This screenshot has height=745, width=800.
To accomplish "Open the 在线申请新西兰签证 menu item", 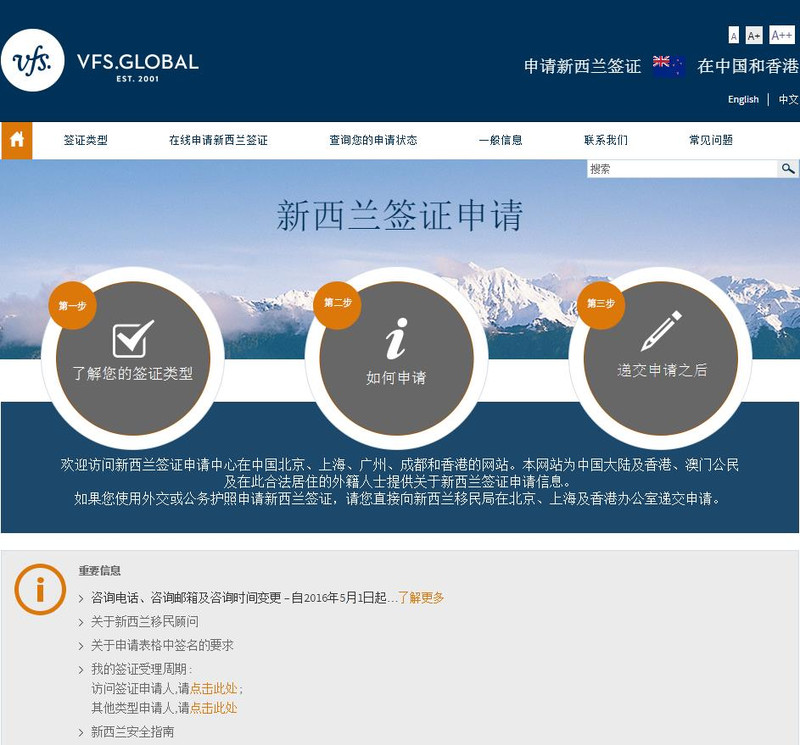I will point(218,141).
